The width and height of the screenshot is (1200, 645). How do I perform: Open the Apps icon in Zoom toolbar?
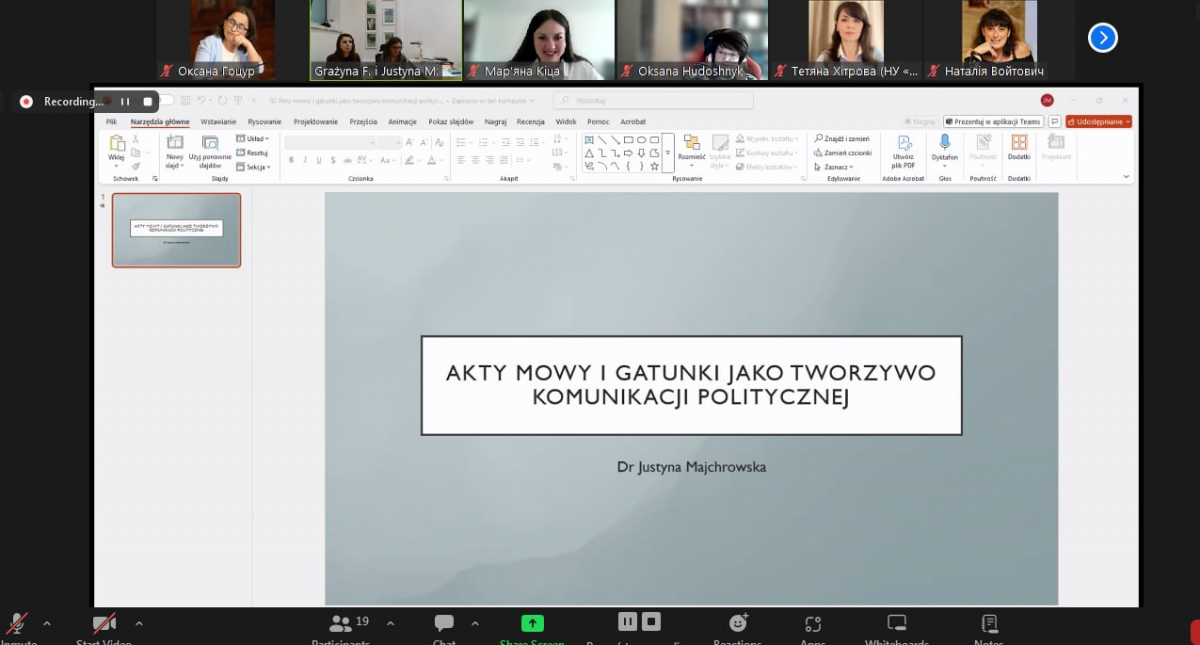tap(812, 624)
